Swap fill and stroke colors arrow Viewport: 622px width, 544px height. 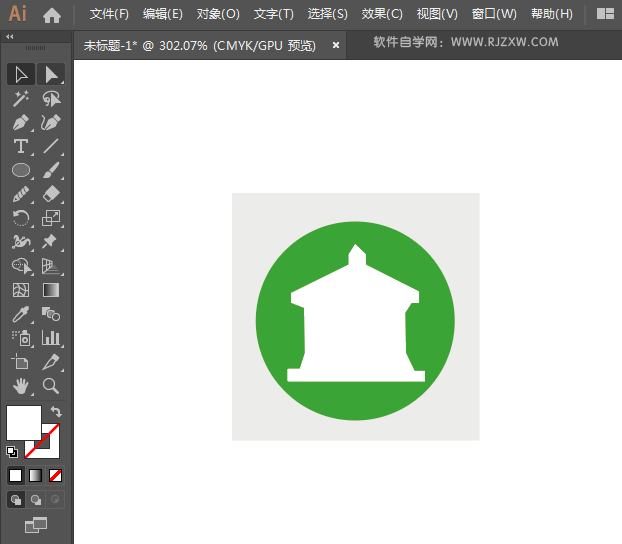(x=56, y=411)
